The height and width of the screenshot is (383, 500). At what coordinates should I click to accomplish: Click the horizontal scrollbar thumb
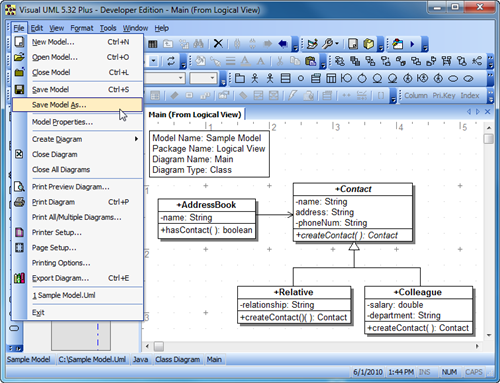(159, 346)
